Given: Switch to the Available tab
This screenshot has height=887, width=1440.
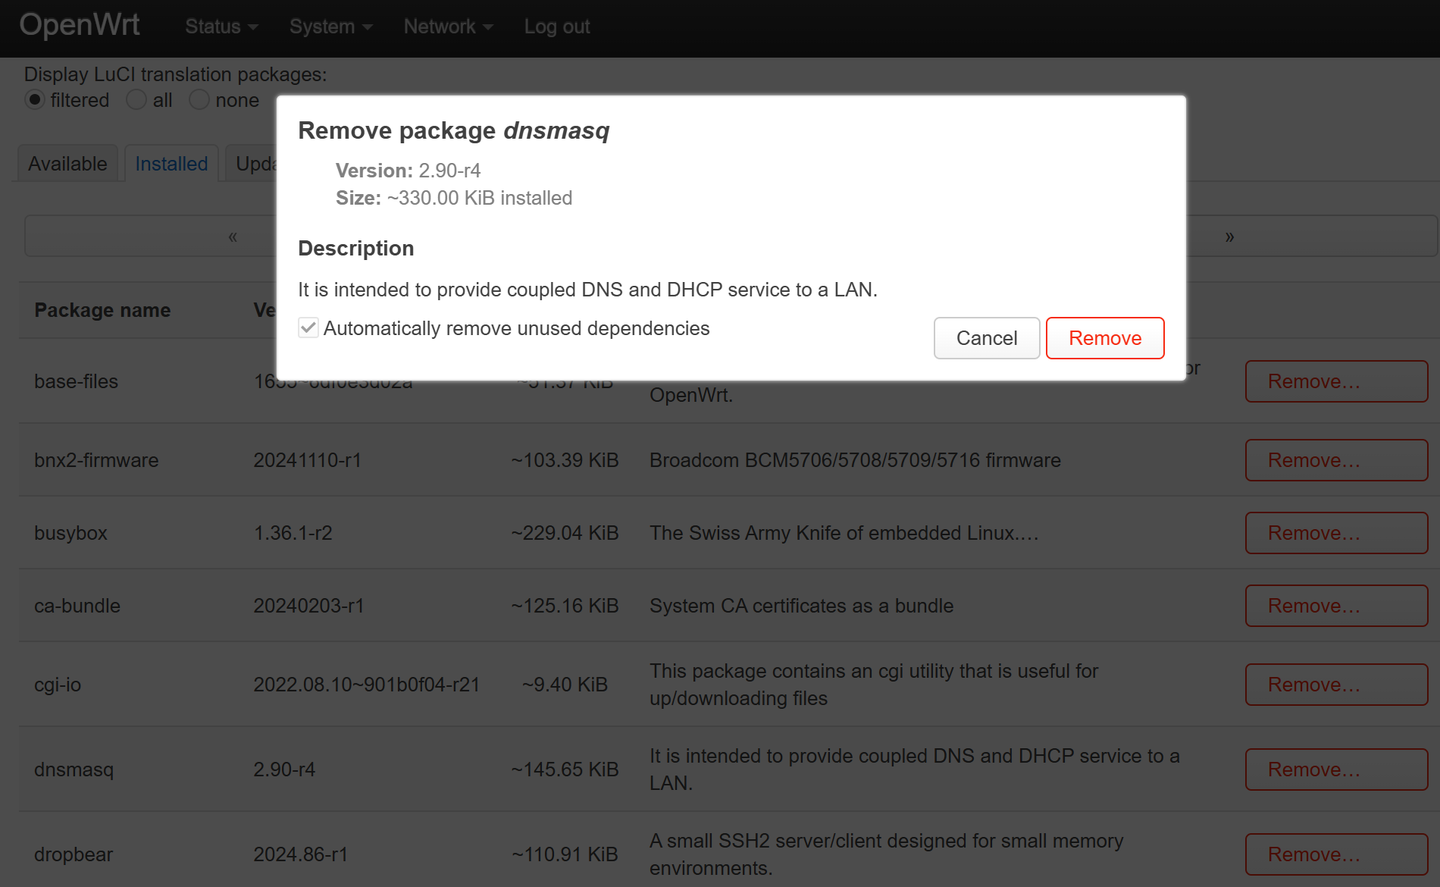Looking at the screenshot, I should [68, 164].
